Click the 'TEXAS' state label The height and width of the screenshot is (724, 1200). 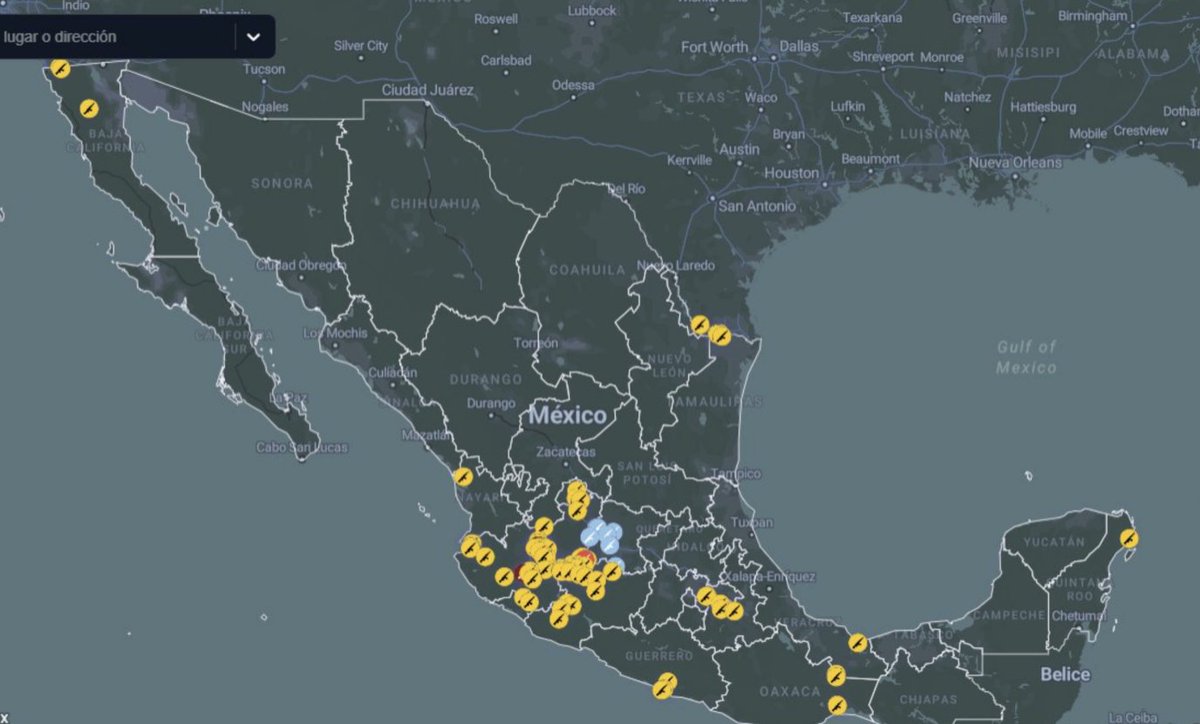click(701, 98)
